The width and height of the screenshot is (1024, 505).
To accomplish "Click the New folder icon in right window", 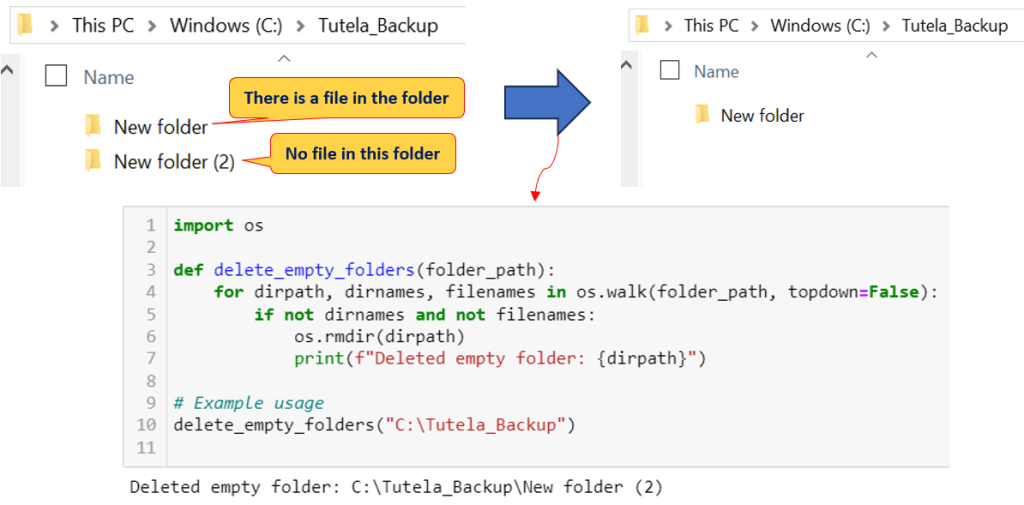I will 702,115.
